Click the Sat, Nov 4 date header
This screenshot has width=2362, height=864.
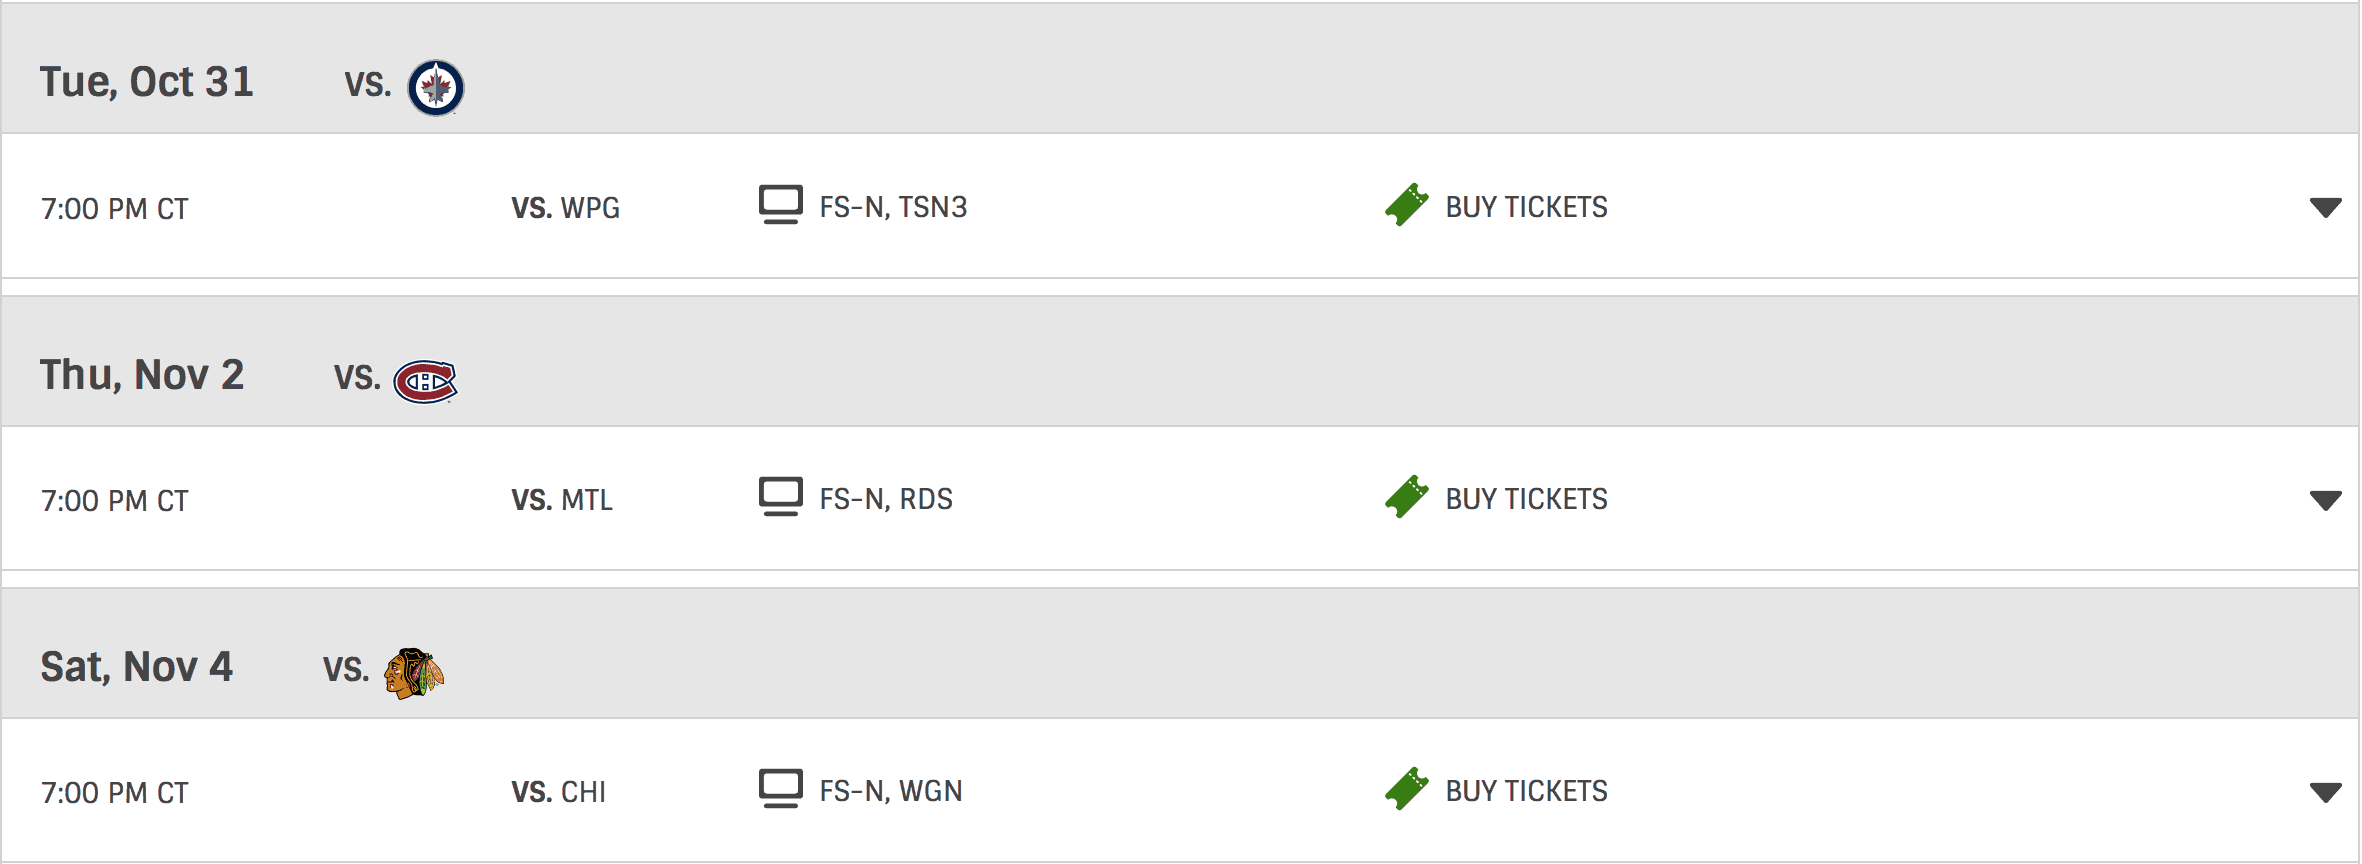pos(137,667)
